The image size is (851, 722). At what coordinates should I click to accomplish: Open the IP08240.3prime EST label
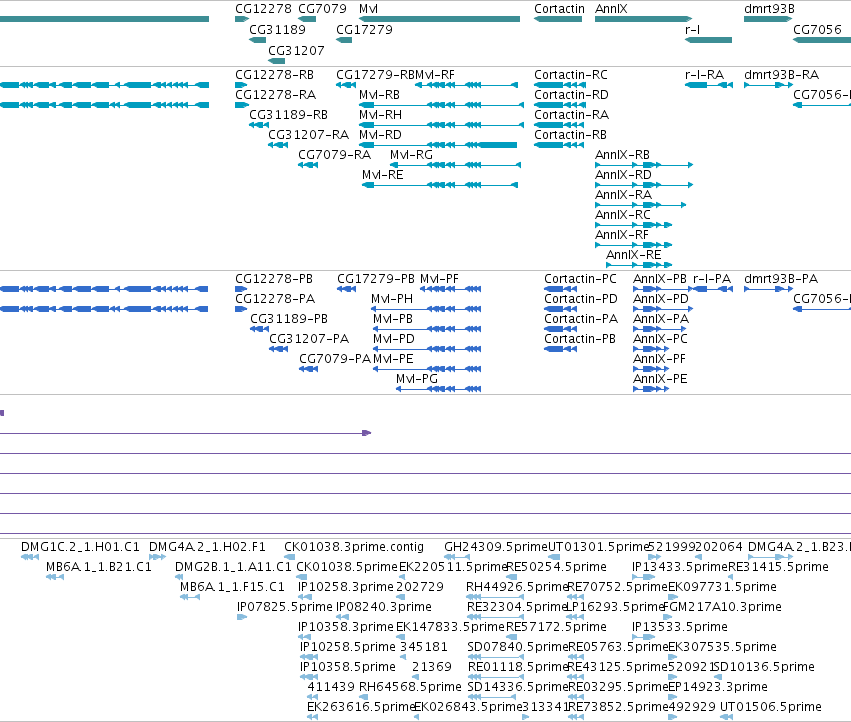384,607
